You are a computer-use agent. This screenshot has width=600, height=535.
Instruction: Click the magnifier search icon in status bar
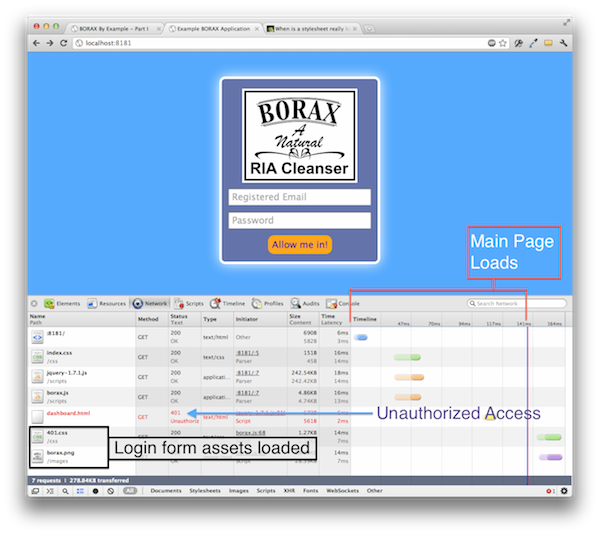point(65,491)
